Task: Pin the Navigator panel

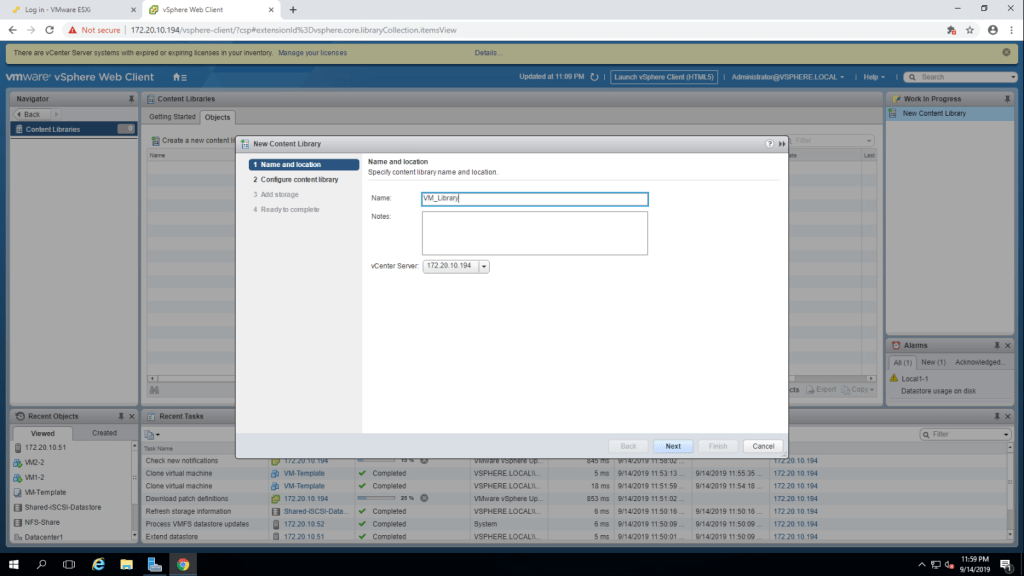Action: pyautogui.click(x=131, y=99)
